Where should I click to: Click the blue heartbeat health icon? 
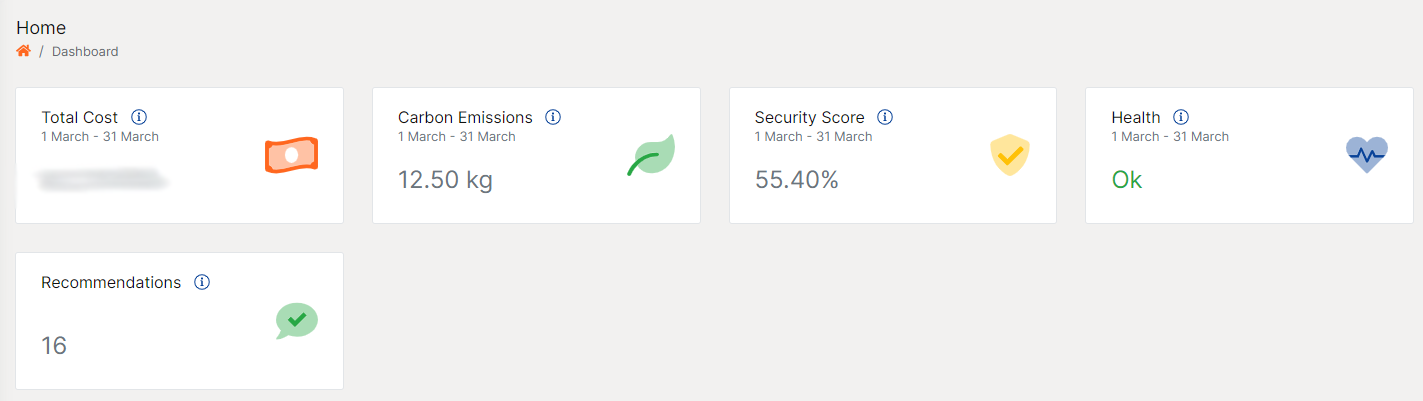click(1366, 155)
